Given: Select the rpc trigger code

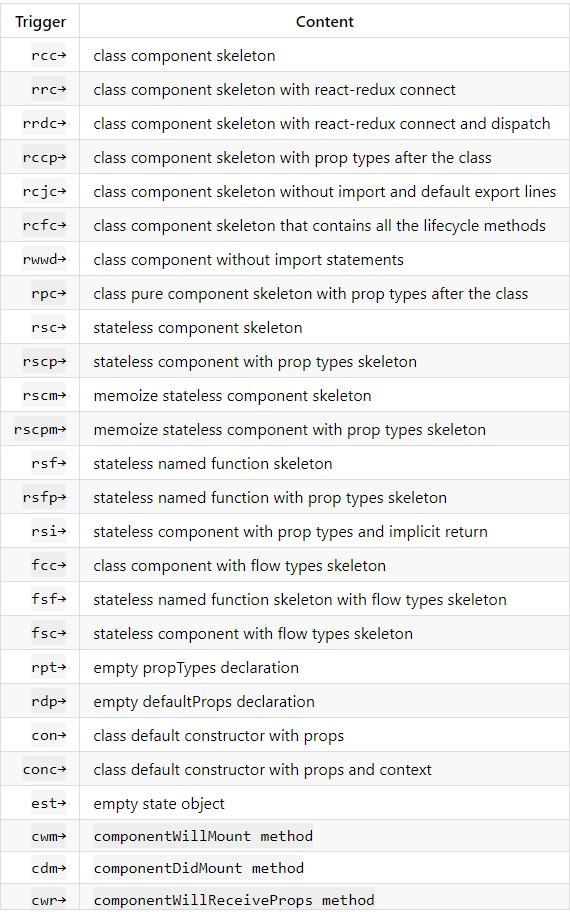Looking at the screenshot, I should coord(49,294).
